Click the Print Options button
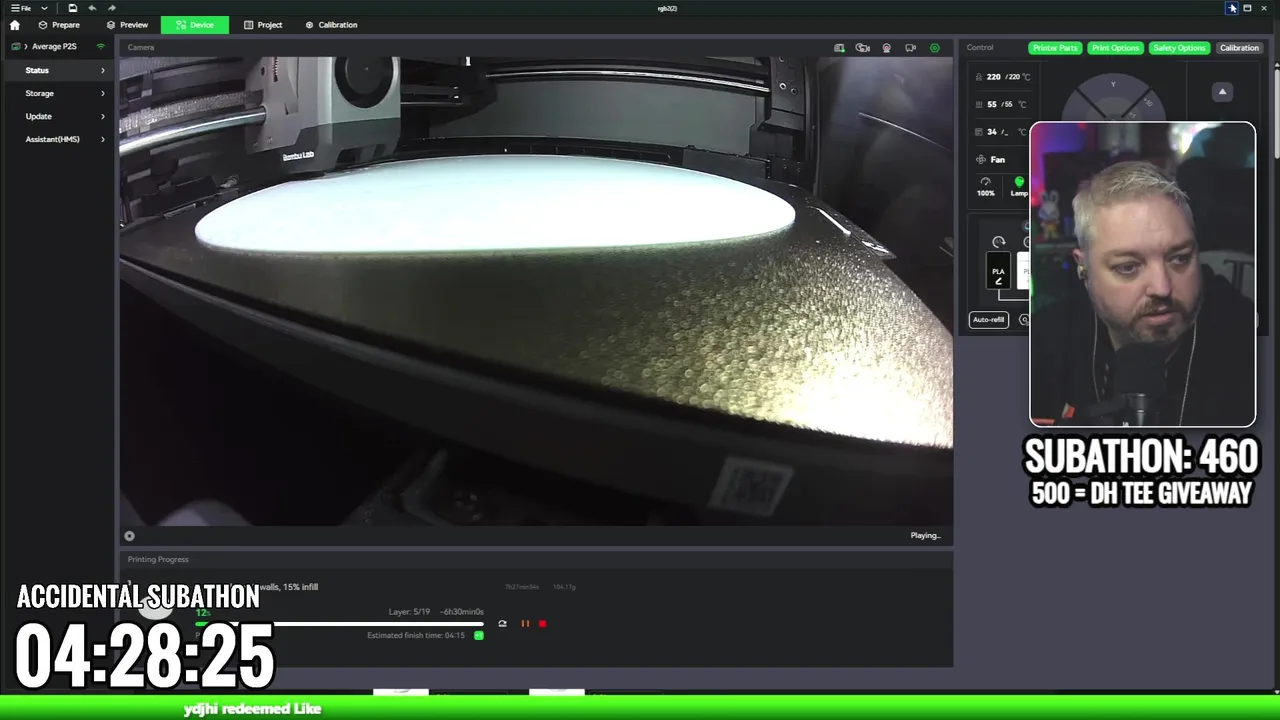Viewport: 1280px width, 720px height. [x=1115, y=48]
